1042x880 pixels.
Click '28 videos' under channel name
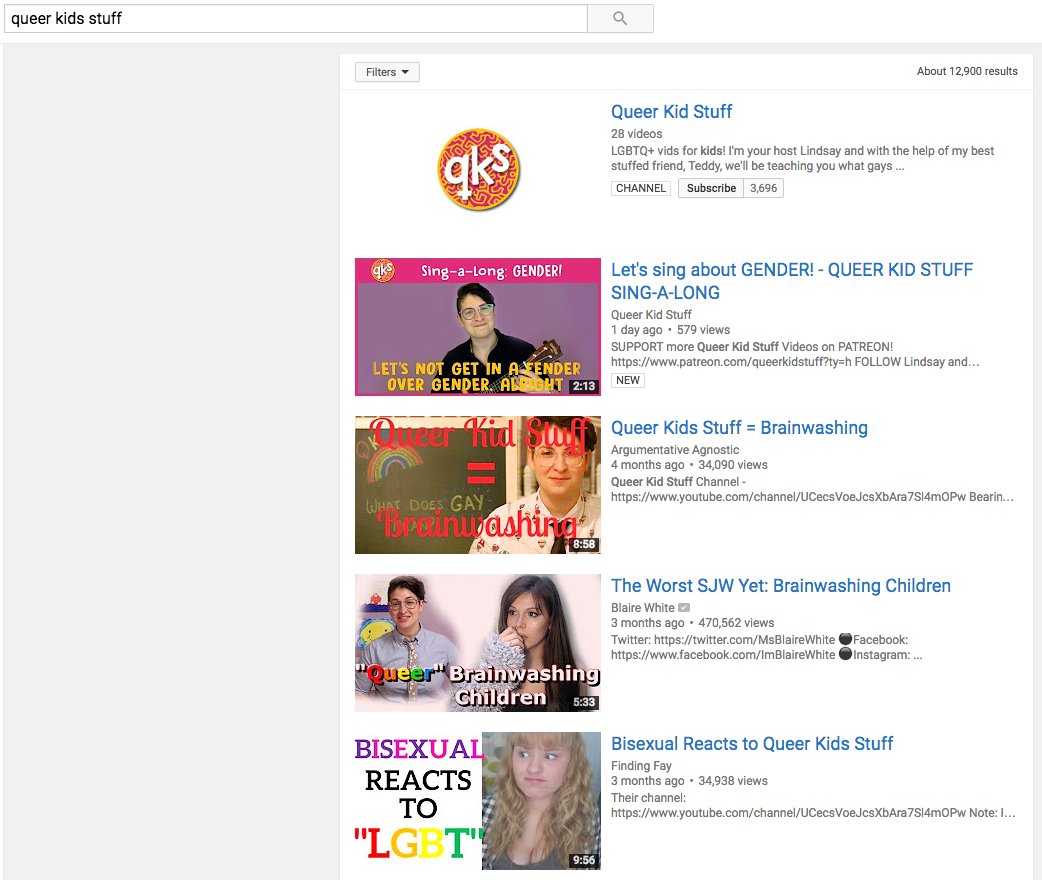coord(637,134)
